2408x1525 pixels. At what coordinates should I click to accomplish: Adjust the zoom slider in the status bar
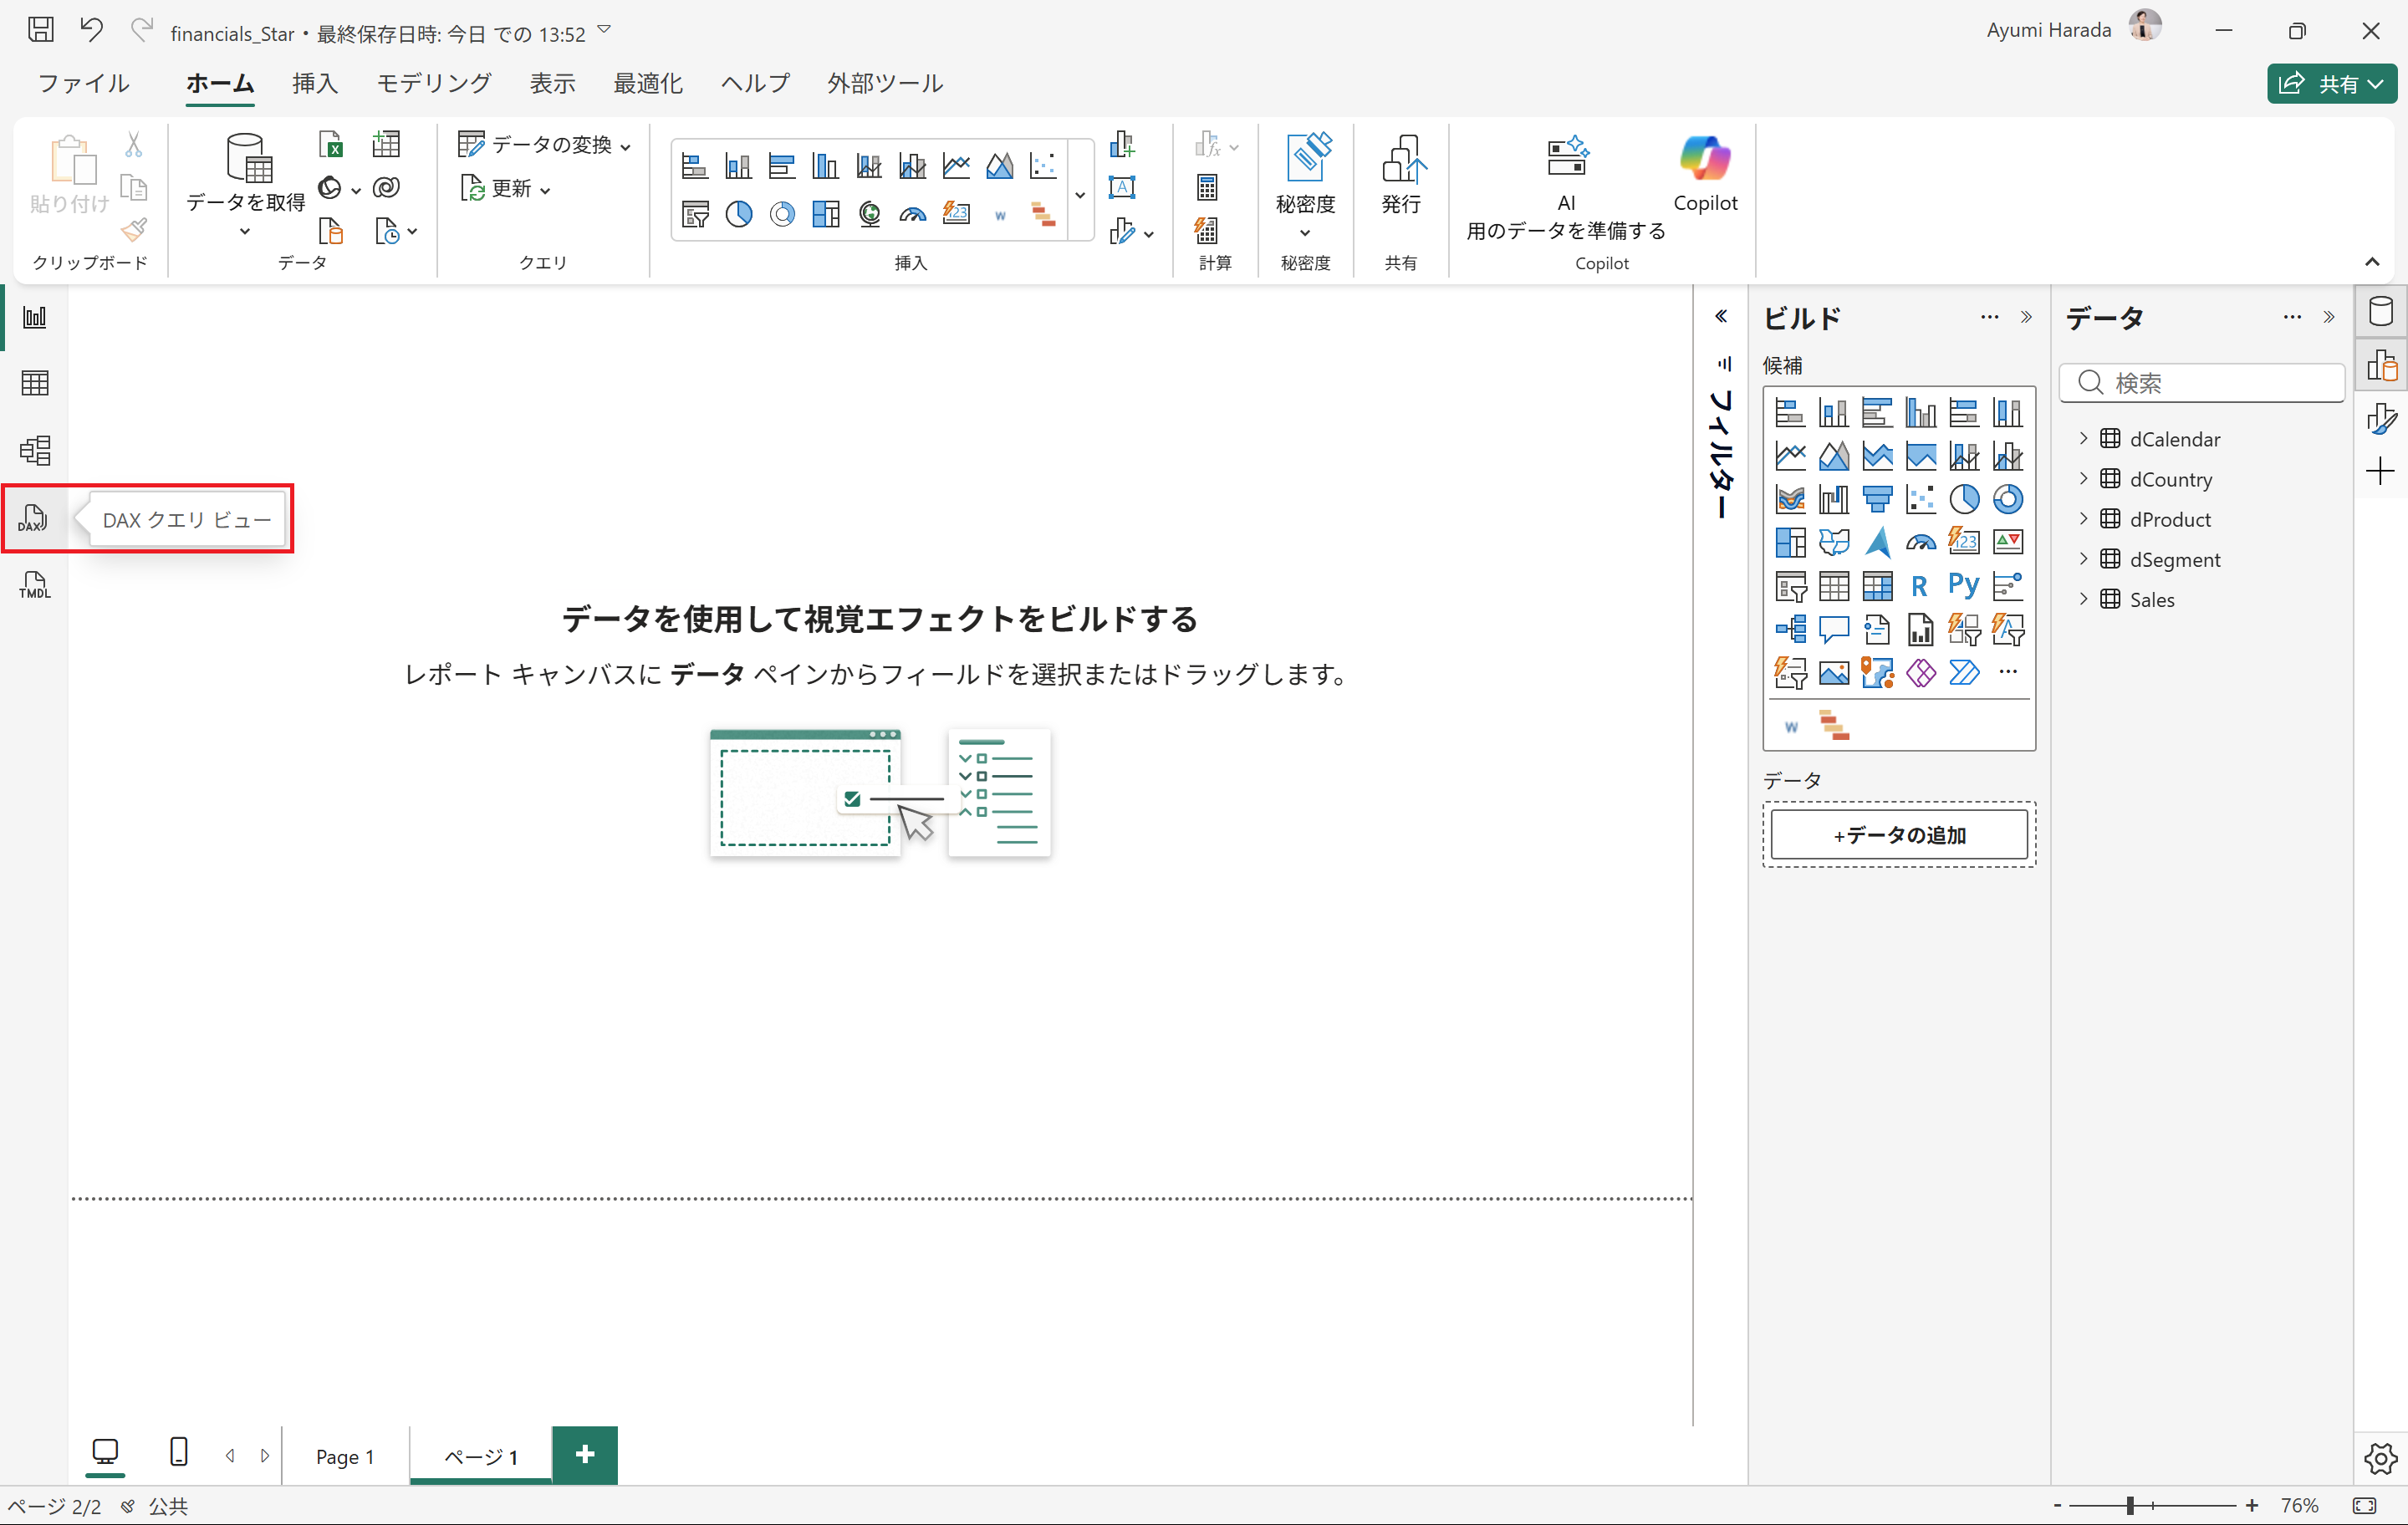pyautogui.click(x=2131, y=1506)
